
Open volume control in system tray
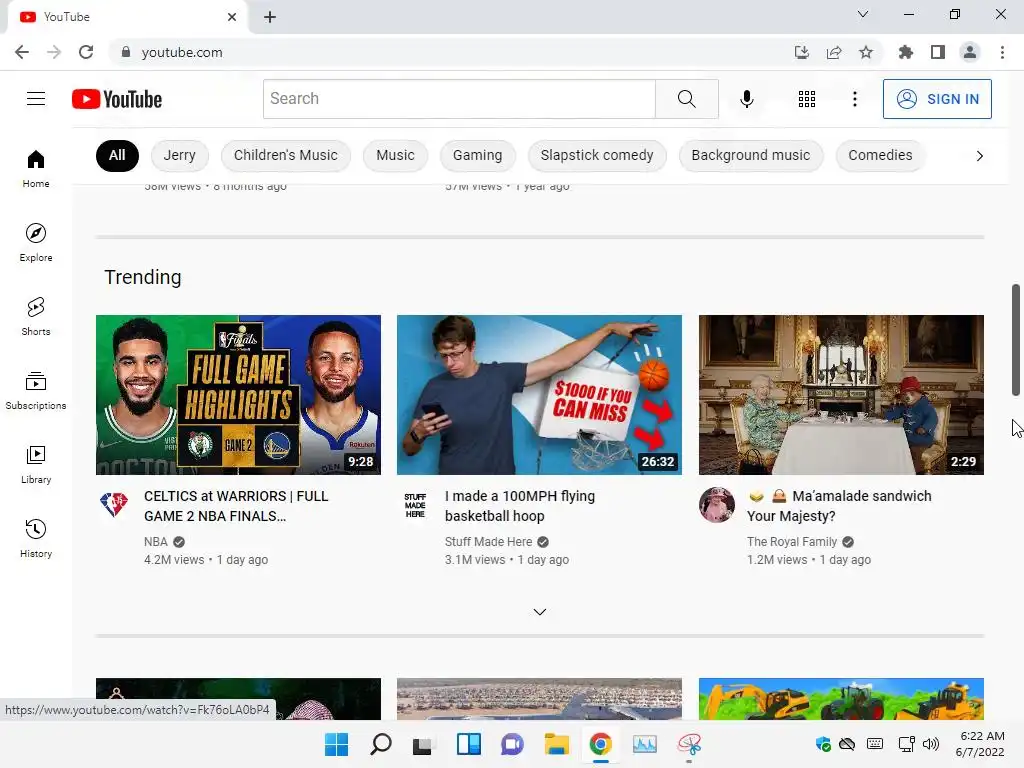tap(931, 744)
